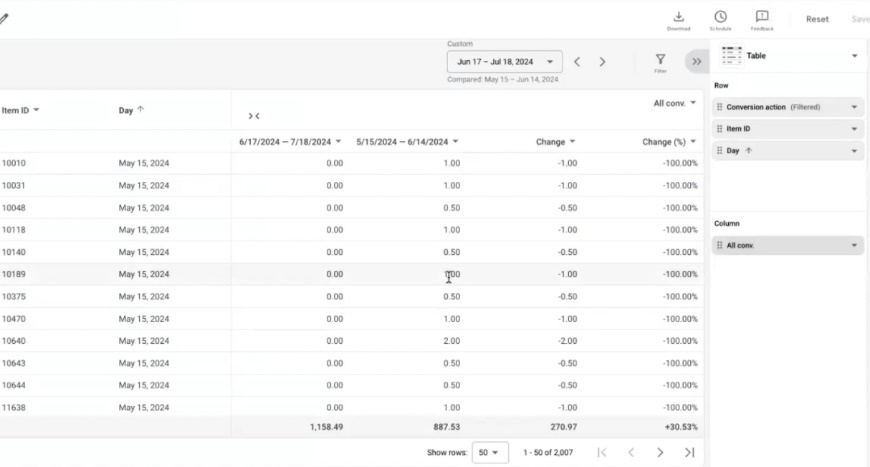
Task: Open the date range dropdown
Action: 504,62
